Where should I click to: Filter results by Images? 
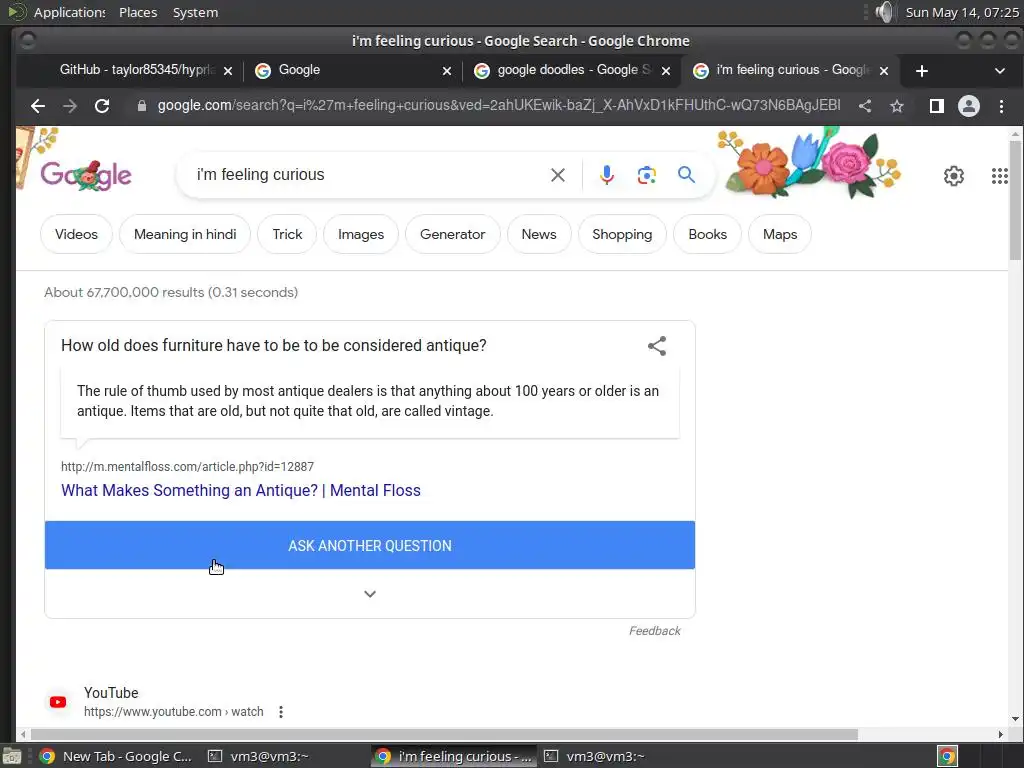361,234
